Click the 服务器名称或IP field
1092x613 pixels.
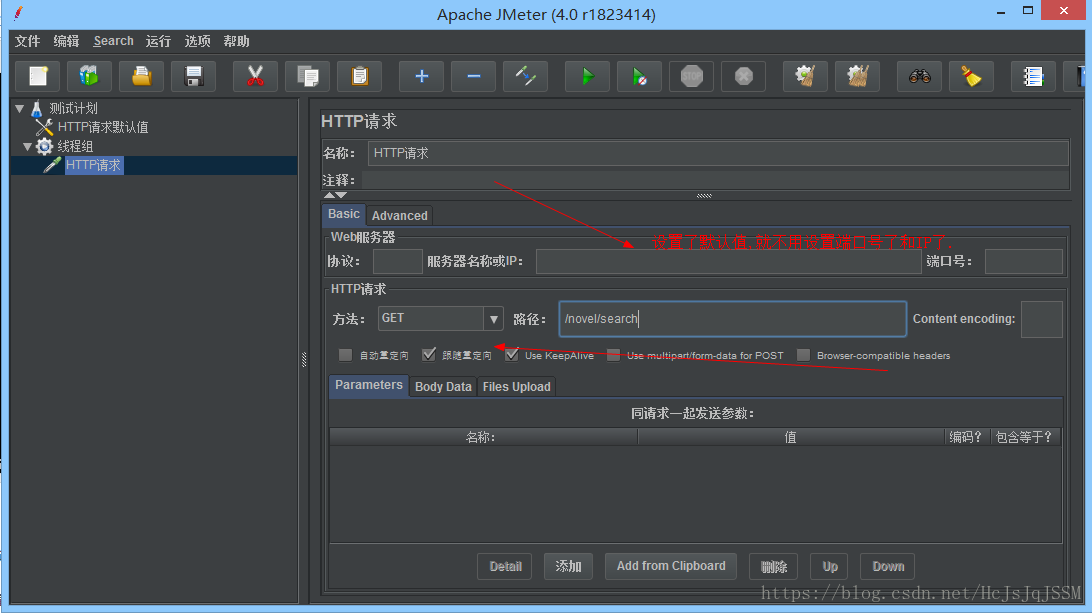[728, 262]
